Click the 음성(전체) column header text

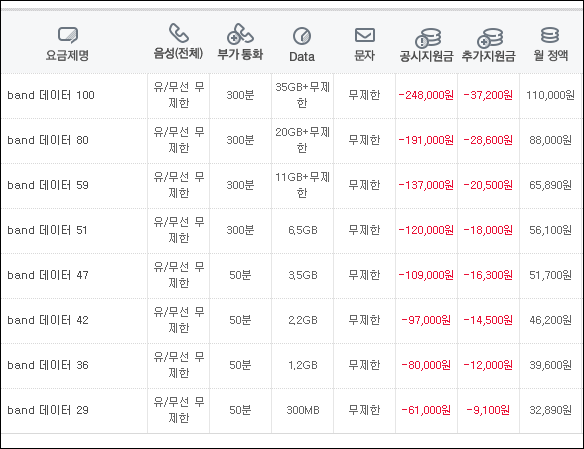coord(178,54)
